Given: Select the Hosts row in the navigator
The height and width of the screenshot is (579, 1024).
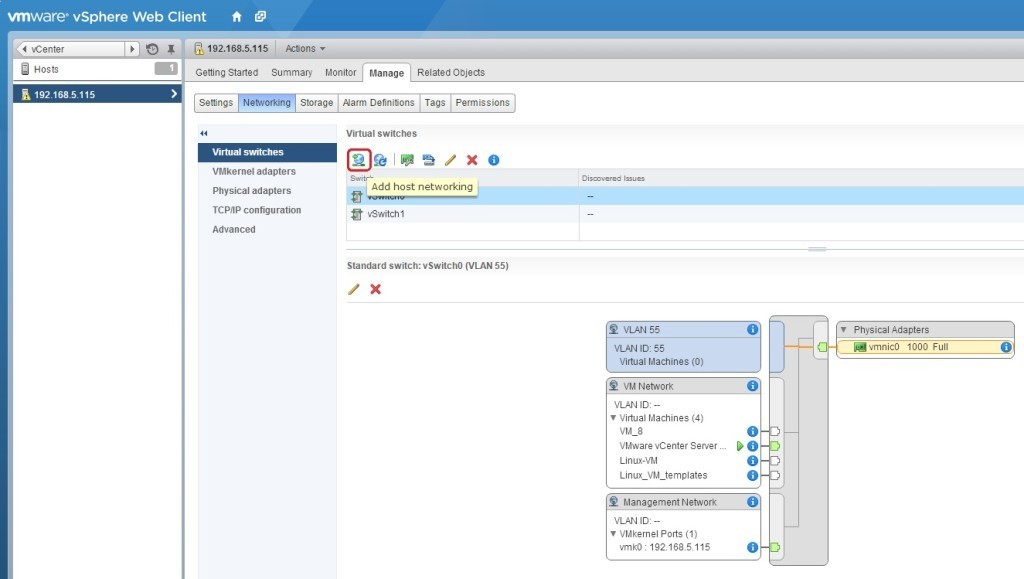Looking at the screenshot, I should 98,69.
